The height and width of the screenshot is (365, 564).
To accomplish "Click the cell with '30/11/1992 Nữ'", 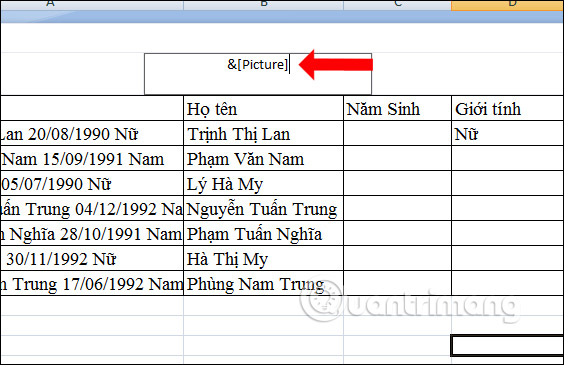I will pyautogui.click(x=92, y=259).
